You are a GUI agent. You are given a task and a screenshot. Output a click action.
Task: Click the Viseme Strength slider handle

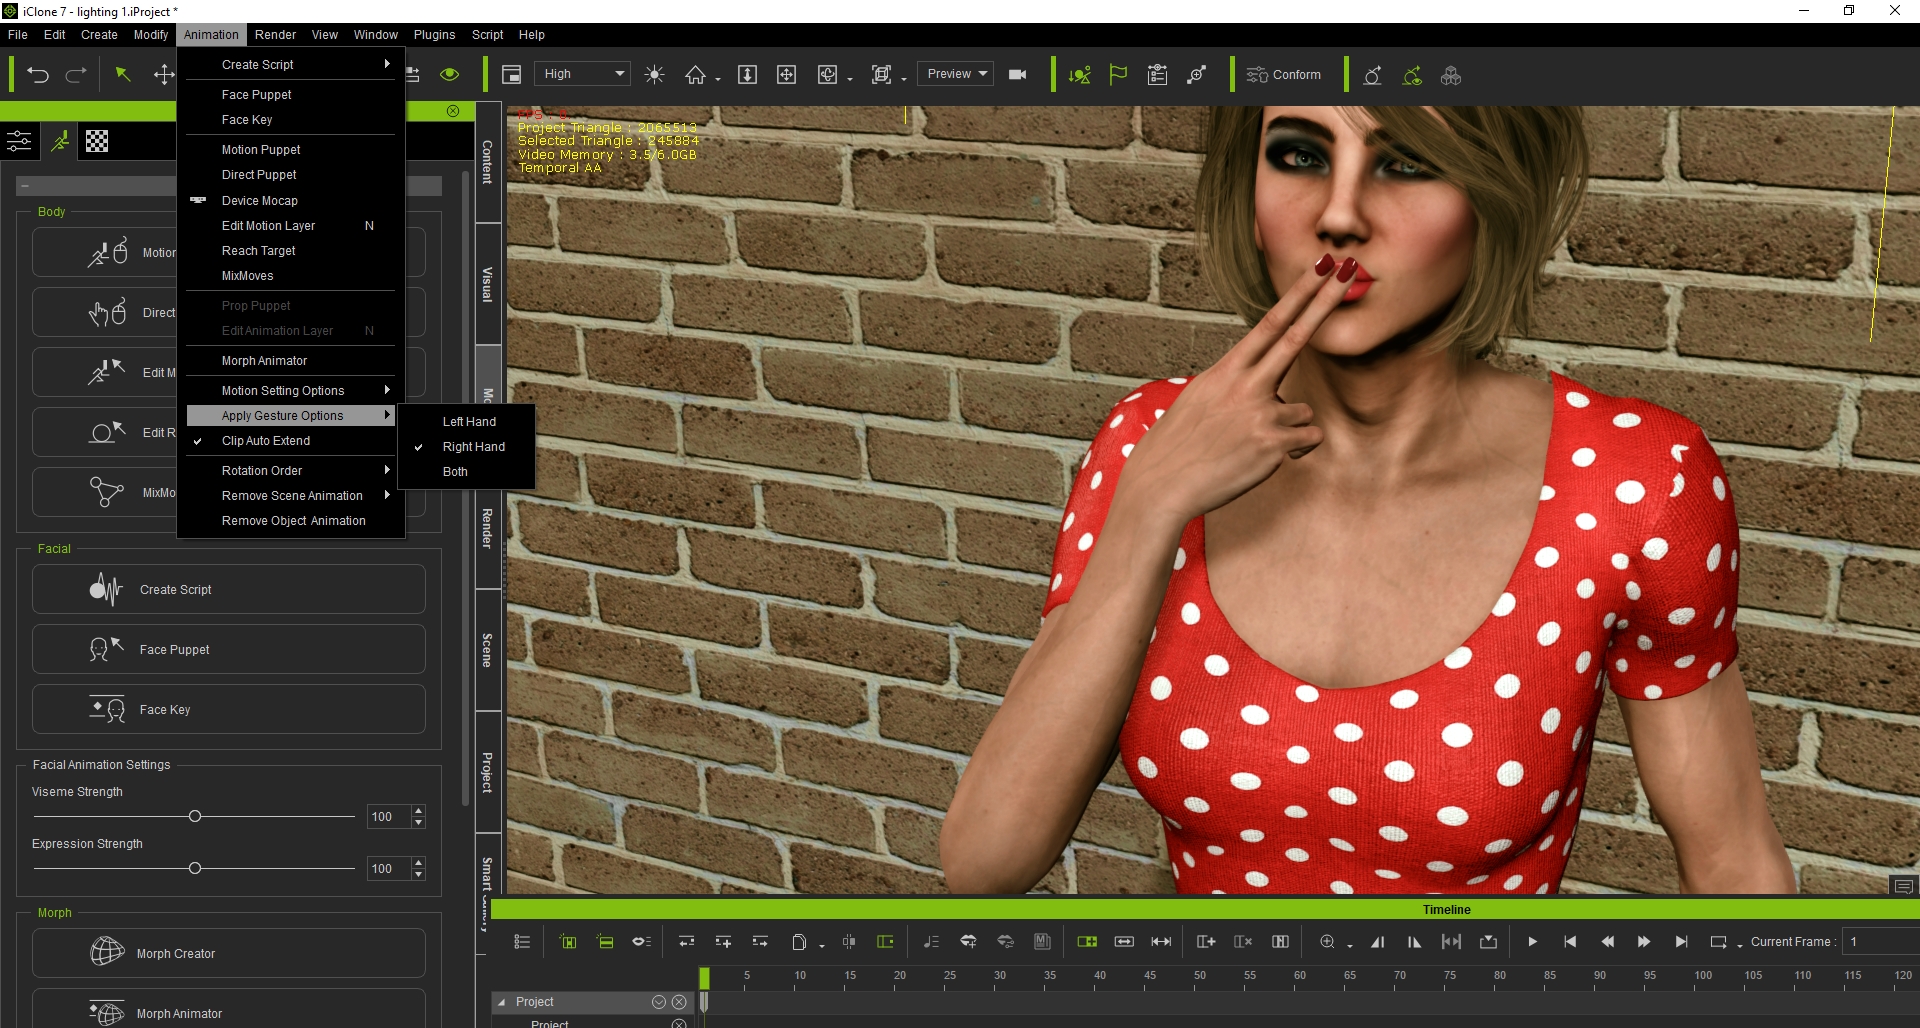coord(195,816)
